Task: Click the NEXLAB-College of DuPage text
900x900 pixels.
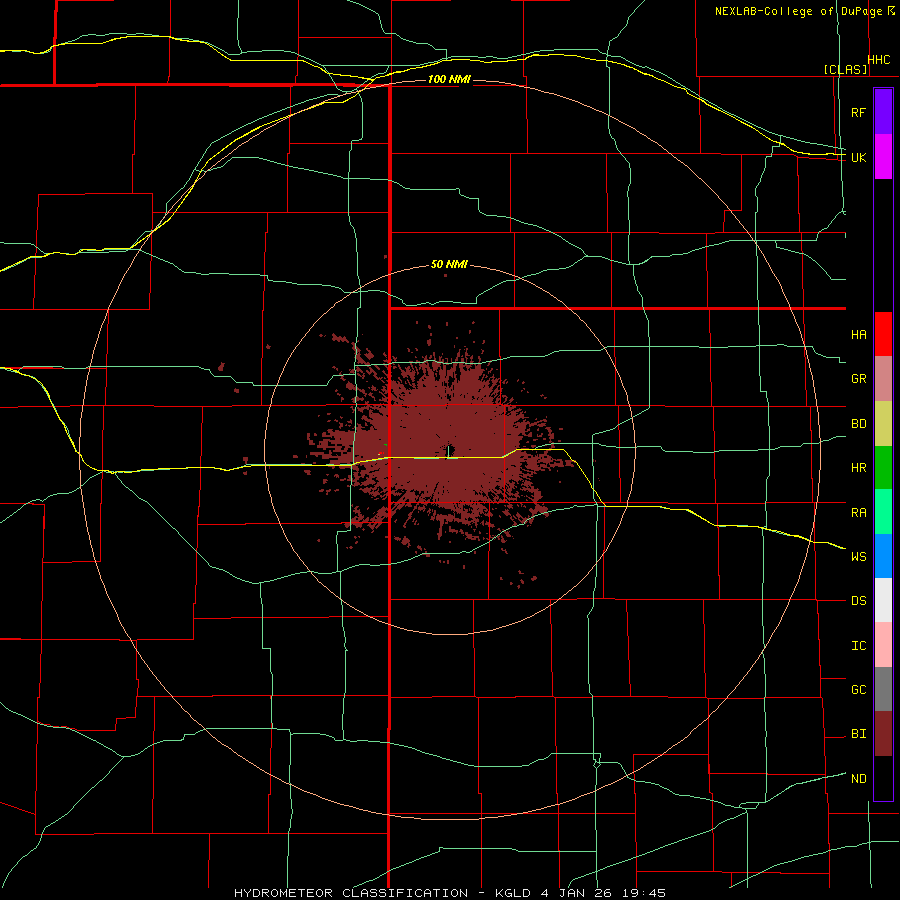Action: [x=798, y=11]
